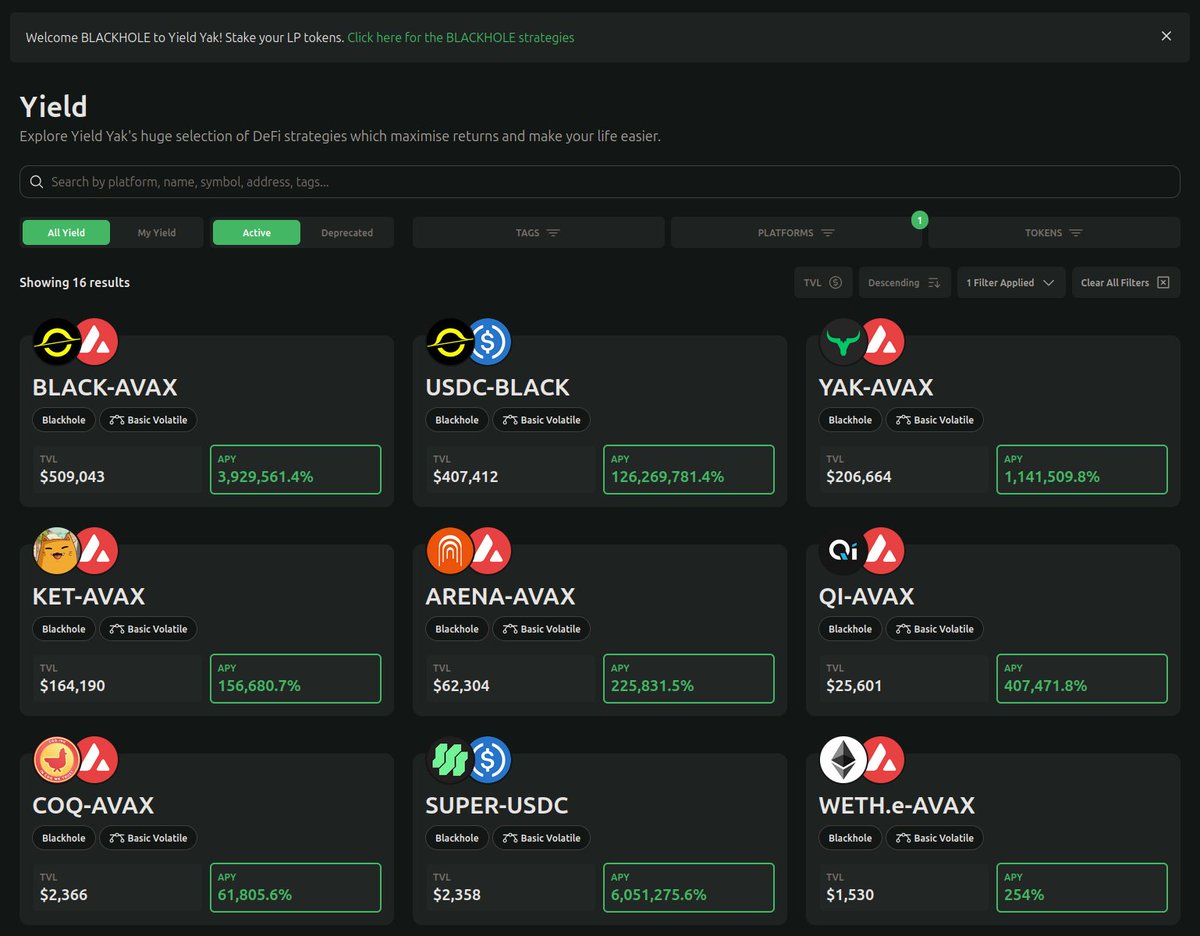
Task: Switch to My Yield view
Action: coord(156,233)
